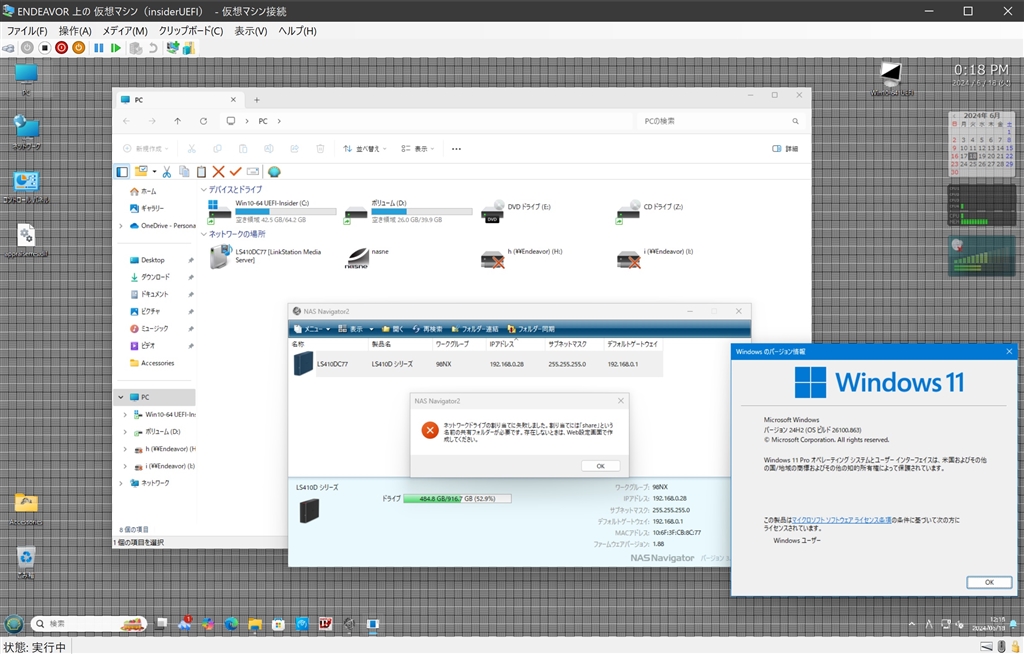Open the Explorer 表示 view dropdown
This screenshot has width=1024, height=654.
(x=417, y=149)
